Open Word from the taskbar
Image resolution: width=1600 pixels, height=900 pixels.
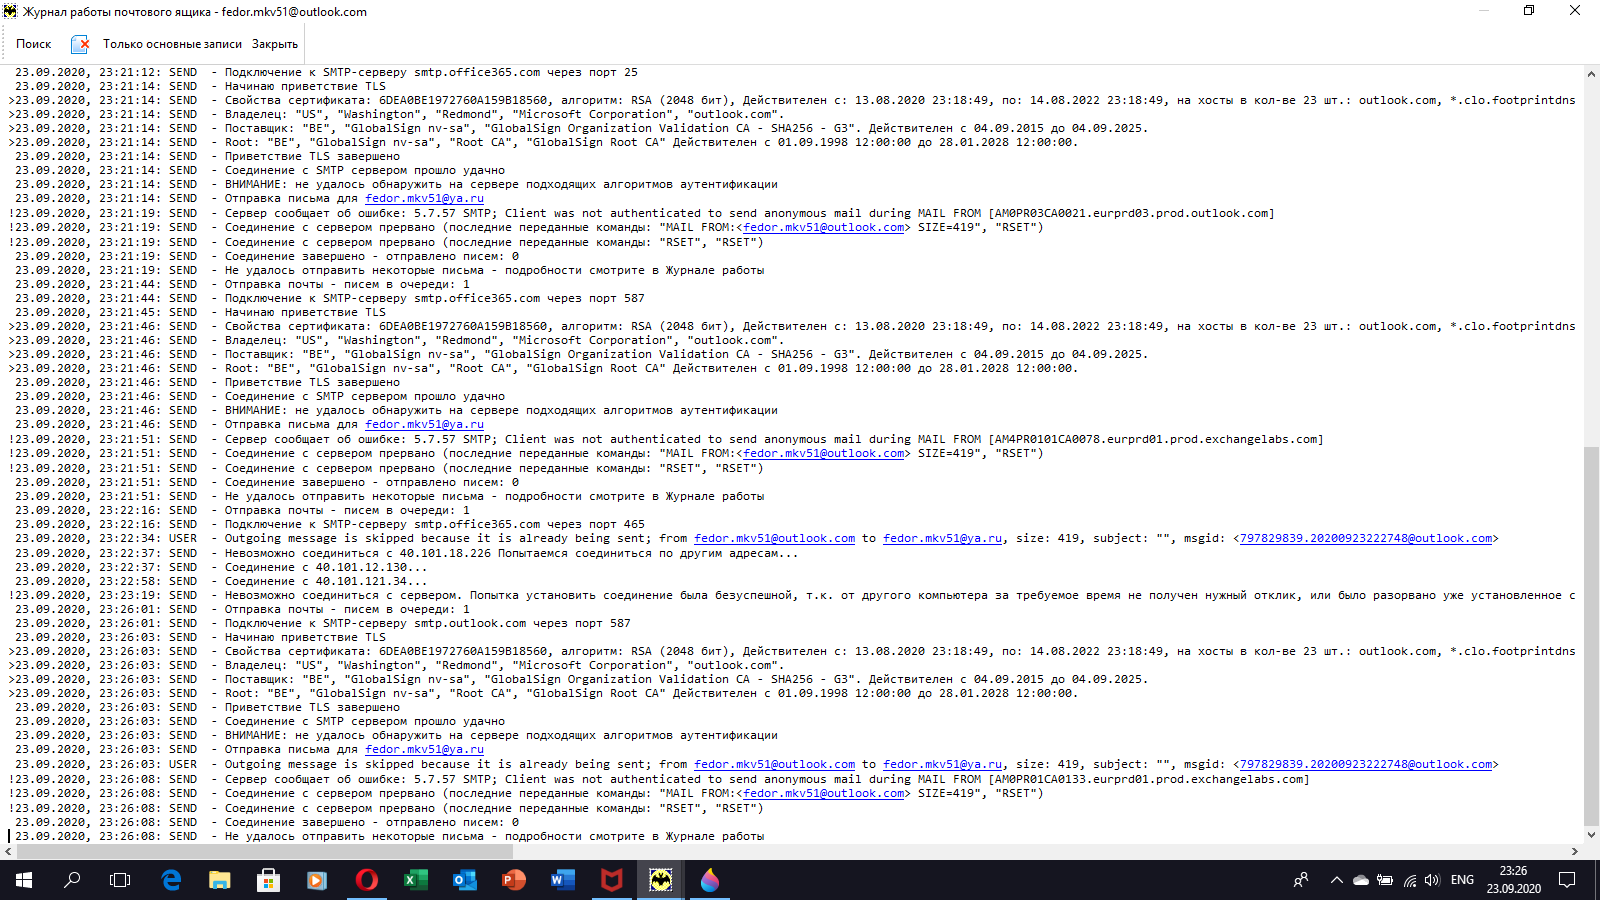coord(562,880)
